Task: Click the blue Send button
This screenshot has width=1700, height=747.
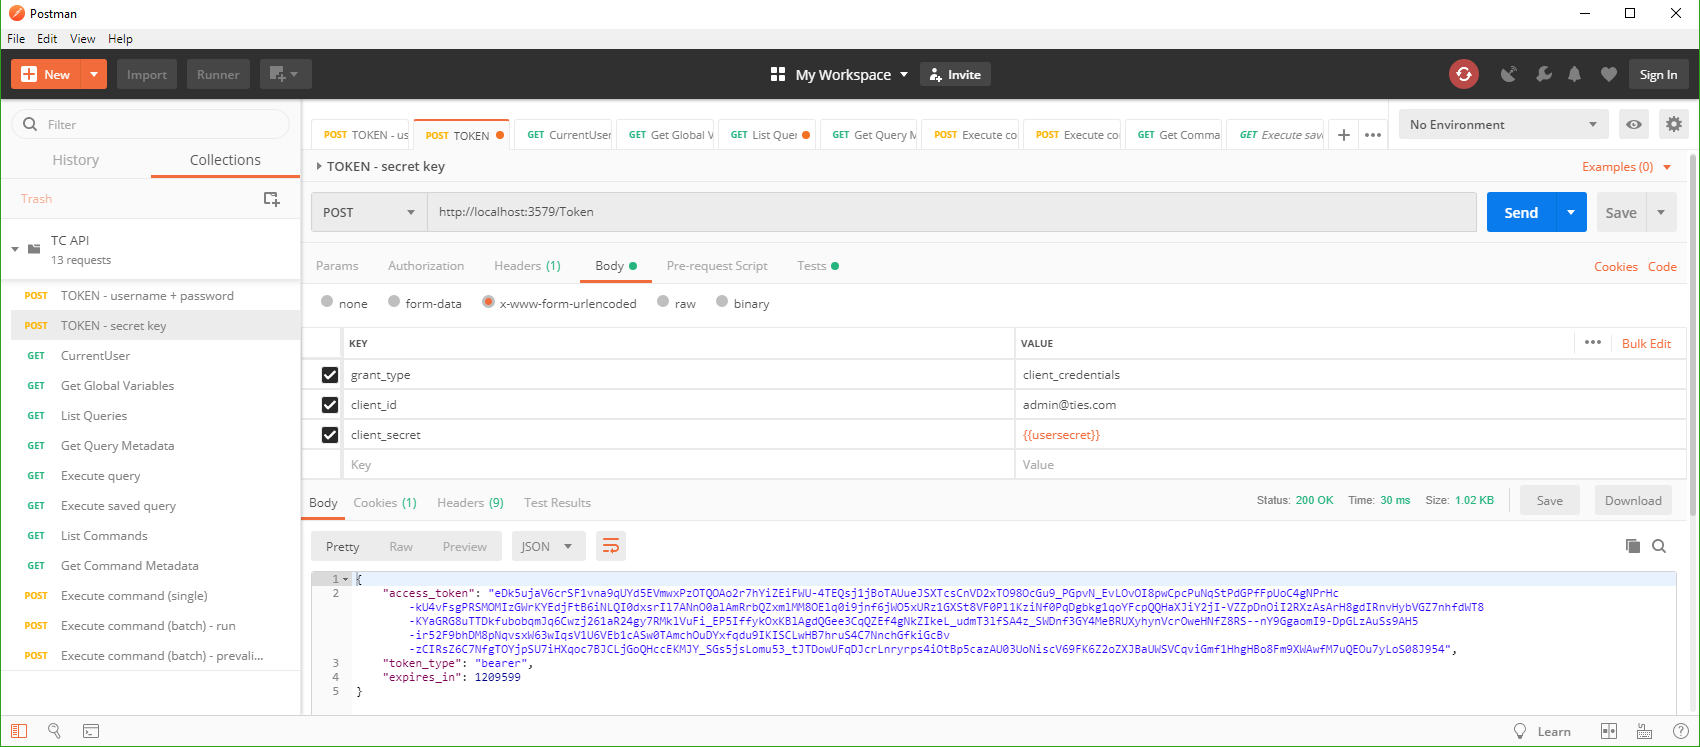Action: click(1520, 212)
